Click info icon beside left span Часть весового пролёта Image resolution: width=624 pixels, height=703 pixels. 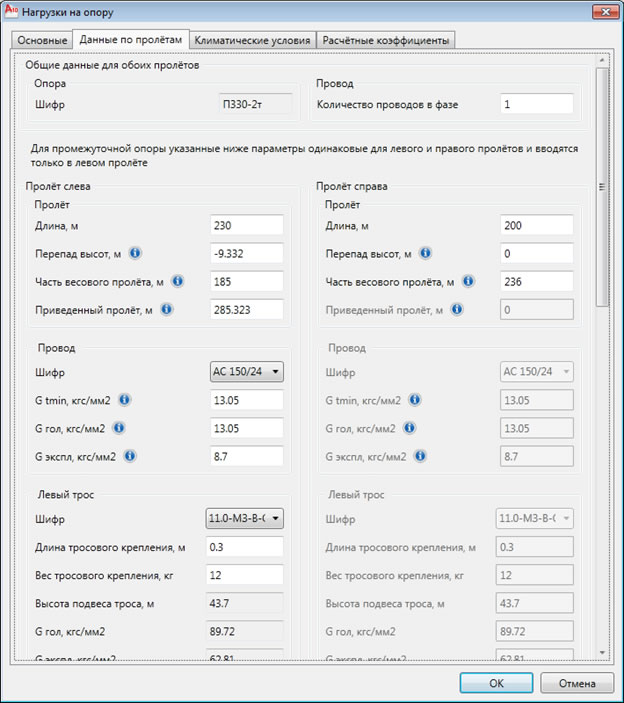coord(178,282)
